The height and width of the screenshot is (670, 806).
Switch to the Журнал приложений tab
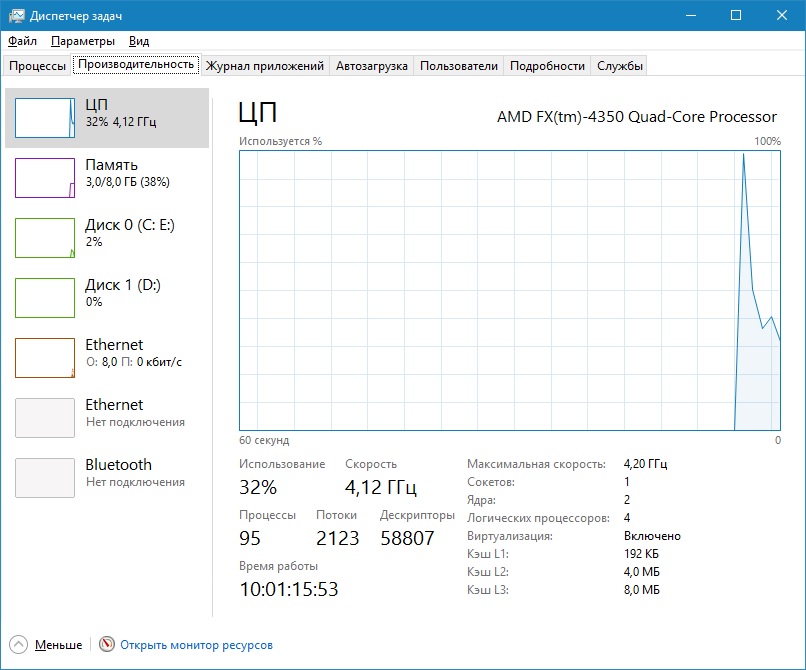coord(264,66)
